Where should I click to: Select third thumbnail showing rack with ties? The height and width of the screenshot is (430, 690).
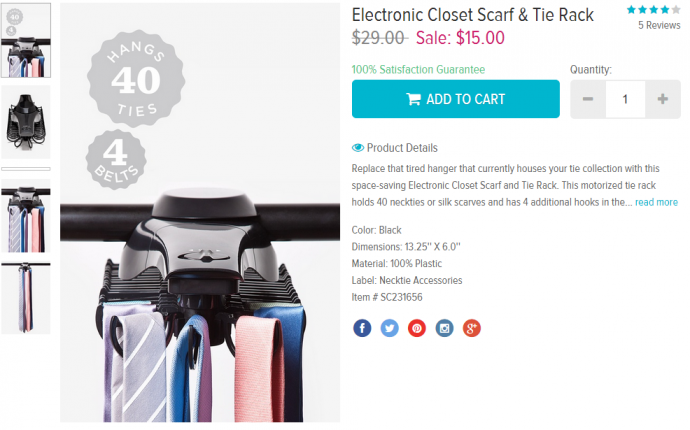coord(26,216)
